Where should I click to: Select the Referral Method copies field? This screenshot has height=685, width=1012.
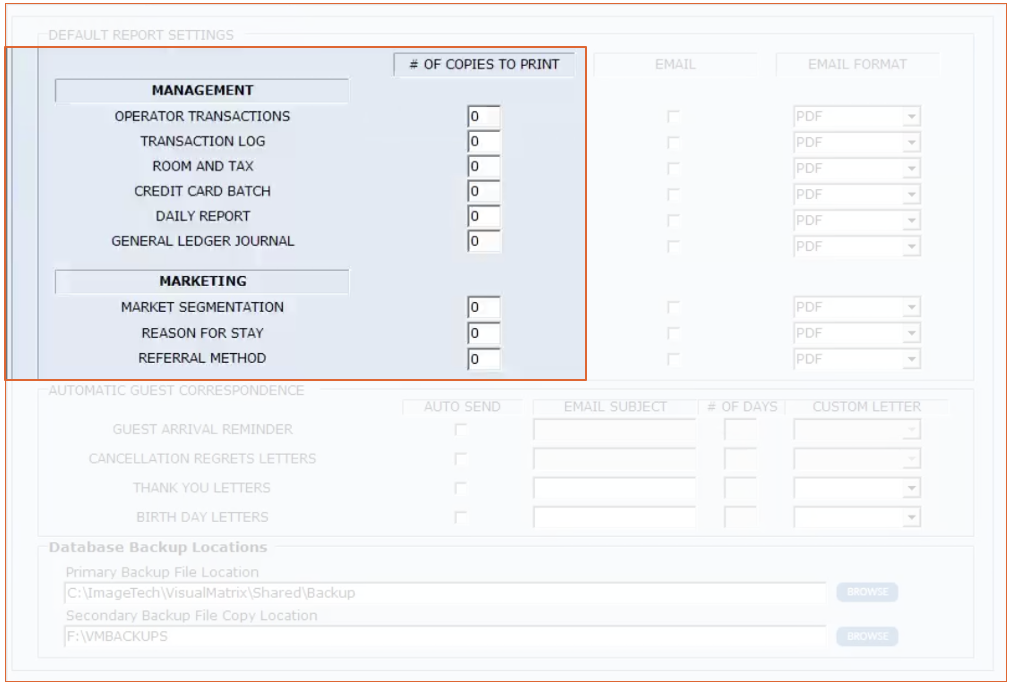click(x=484, y=359)
